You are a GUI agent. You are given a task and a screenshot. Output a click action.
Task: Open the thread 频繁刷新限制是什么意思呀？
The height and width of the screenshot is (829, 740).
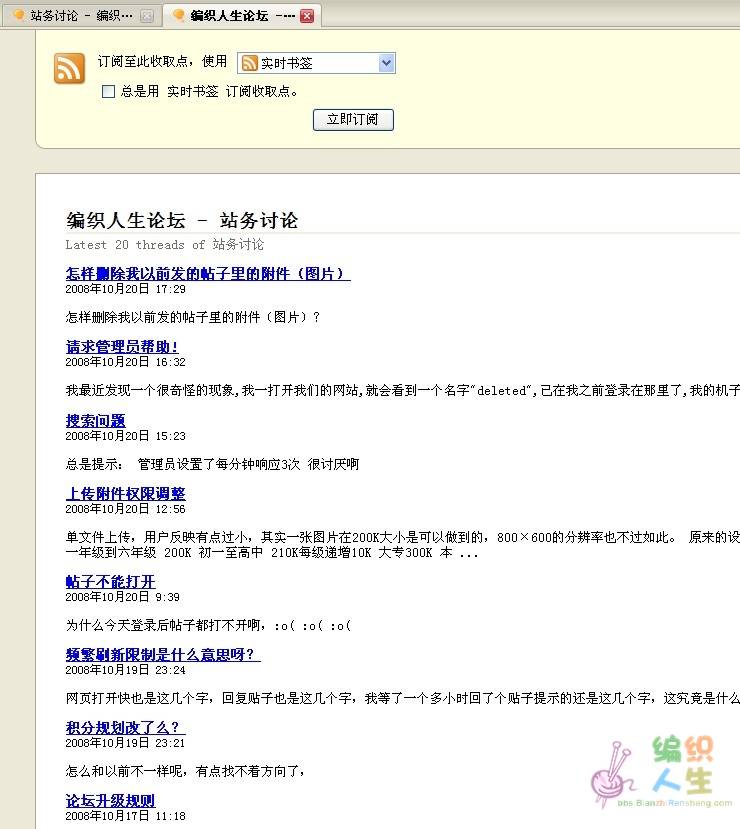click(163, 654)
